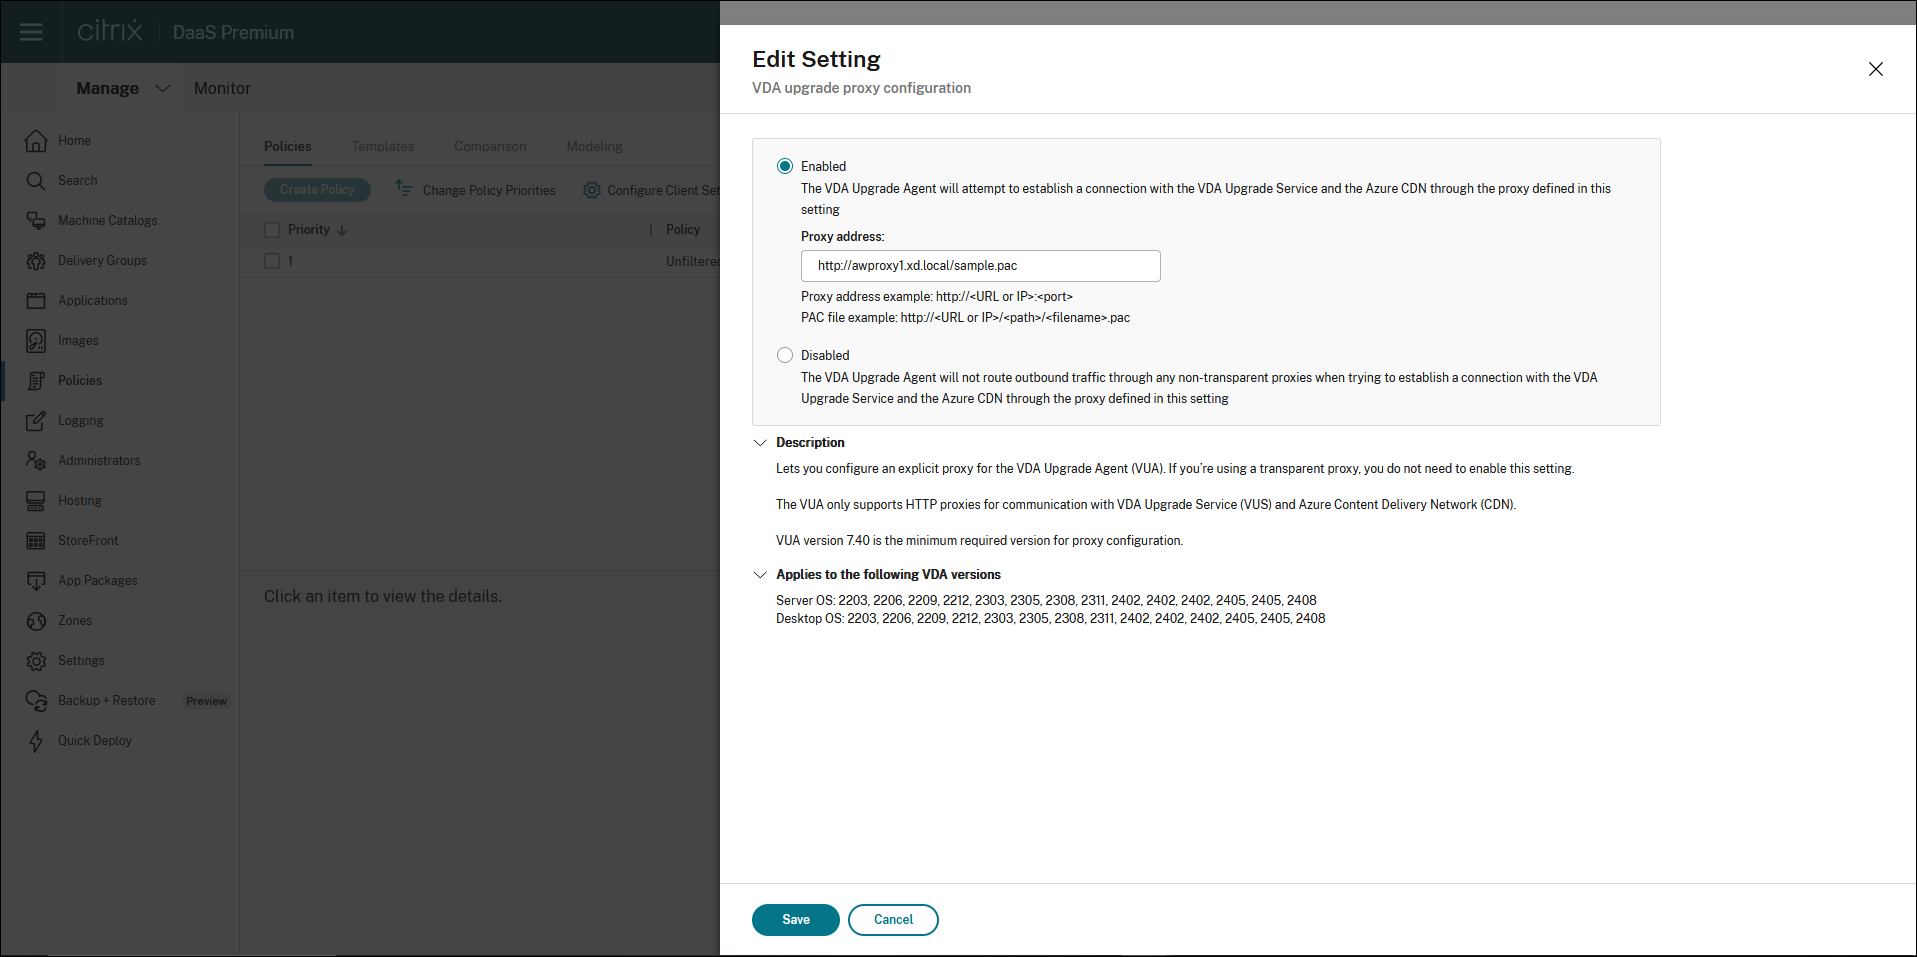Click the App Packages icon

[36, 581]
